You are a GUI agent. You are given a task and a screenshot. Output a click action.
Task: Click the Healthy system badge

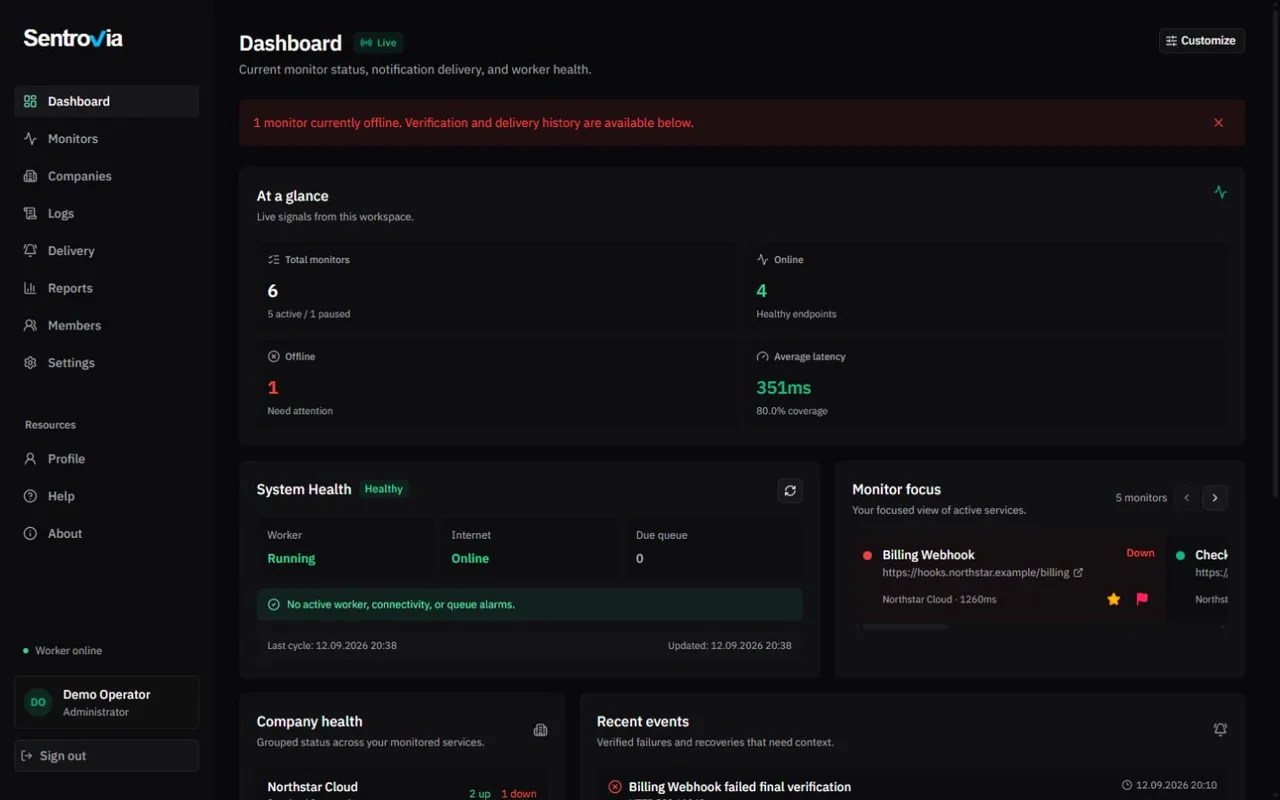click(x=384, y=489)
